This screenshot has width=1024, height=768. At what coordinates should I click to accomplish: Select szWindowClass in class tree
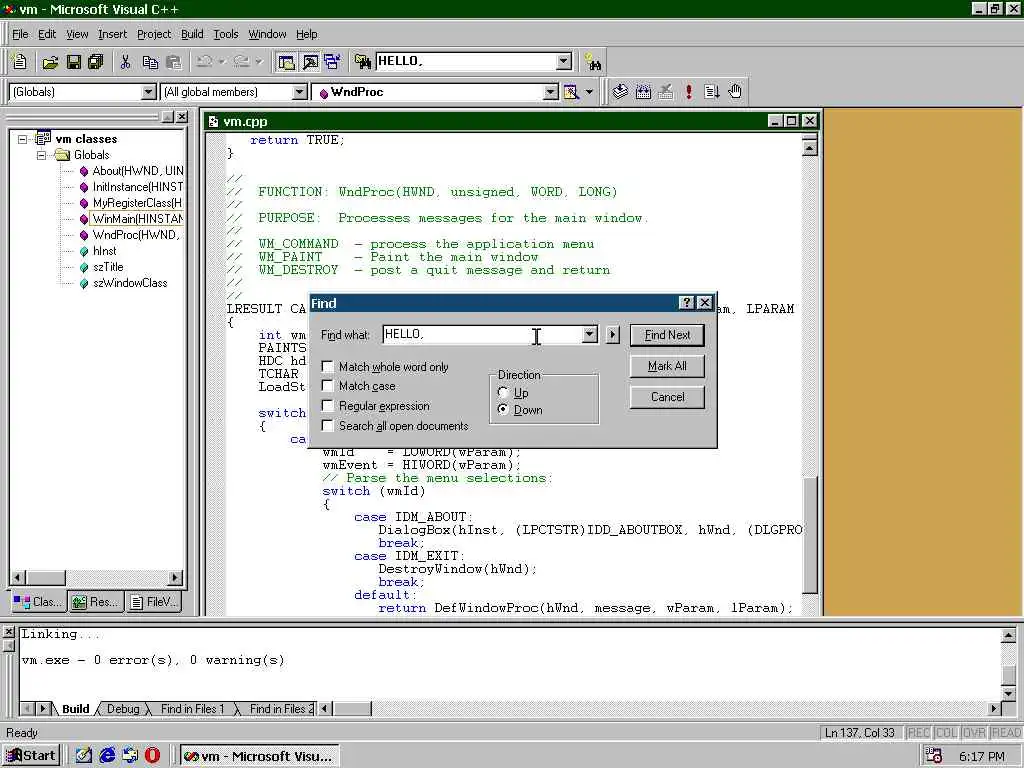point(130,283)
